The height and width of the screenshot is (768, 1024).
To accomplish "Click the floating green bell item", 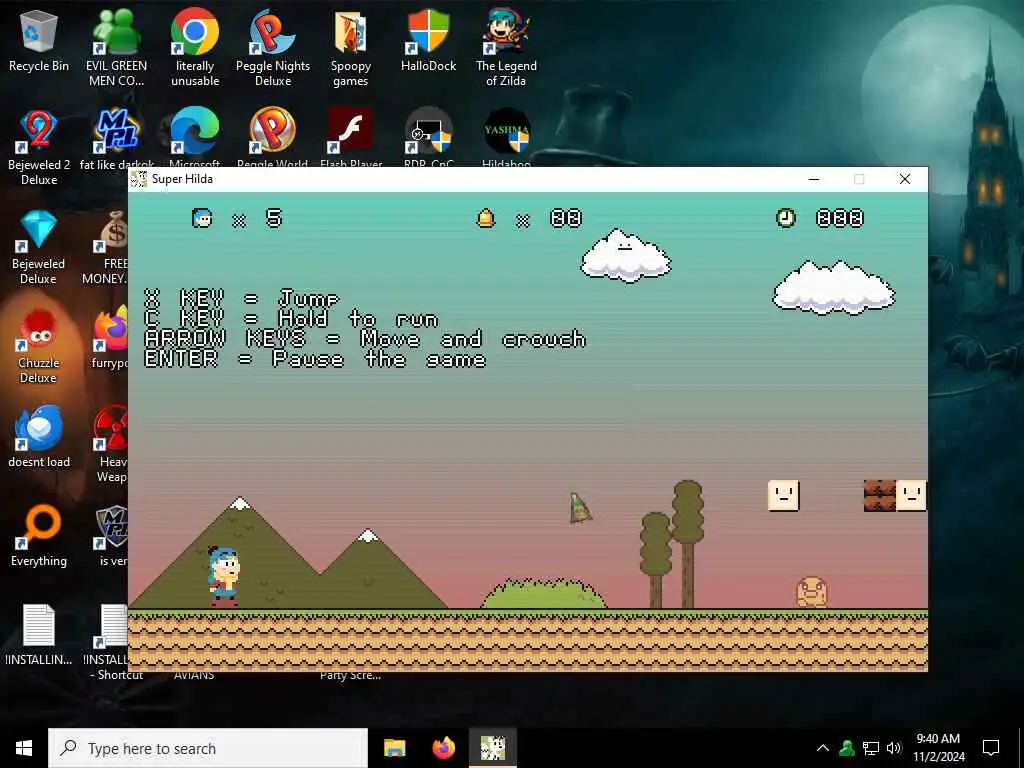I will [579, 508].
